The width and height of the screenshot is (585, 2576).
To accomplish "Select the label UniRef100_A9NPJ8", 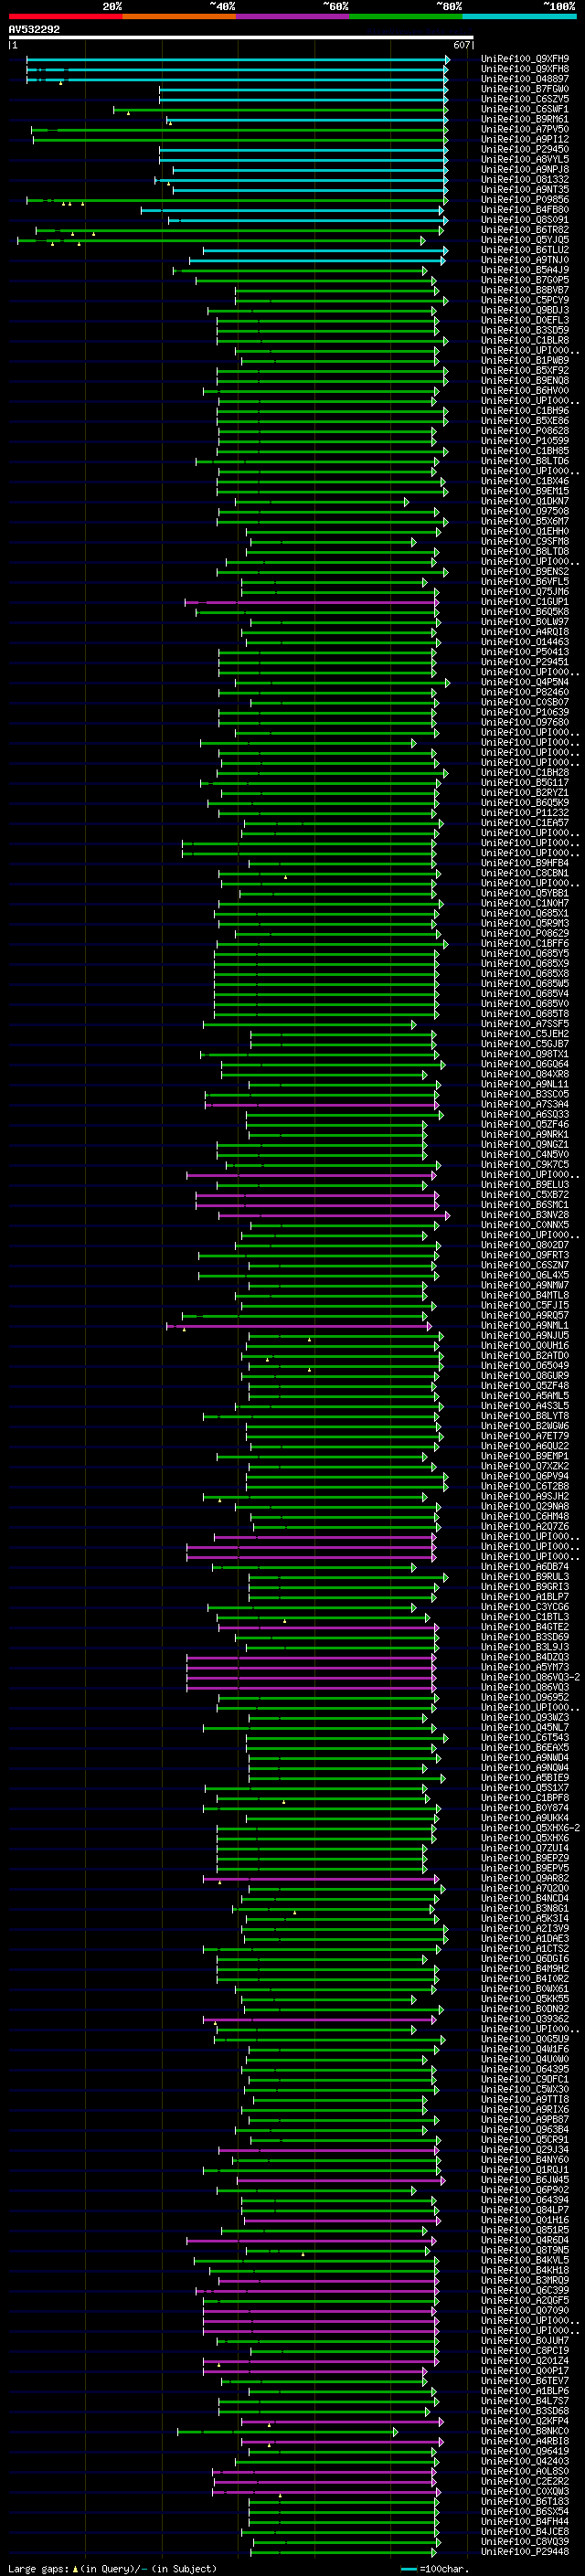I will pos(525,169).
